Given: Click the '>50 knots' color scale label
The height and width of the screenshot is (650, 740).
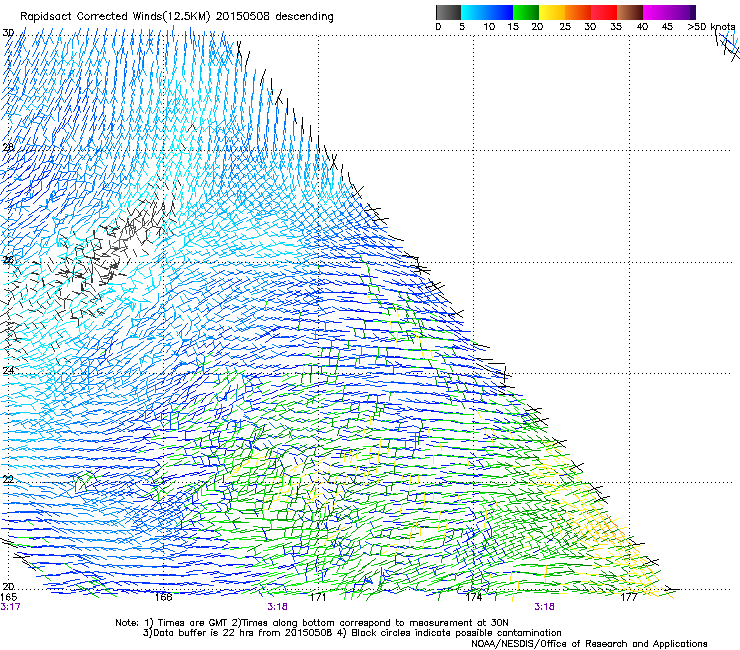Looking at the screenshot, I should tap(711, 27).
